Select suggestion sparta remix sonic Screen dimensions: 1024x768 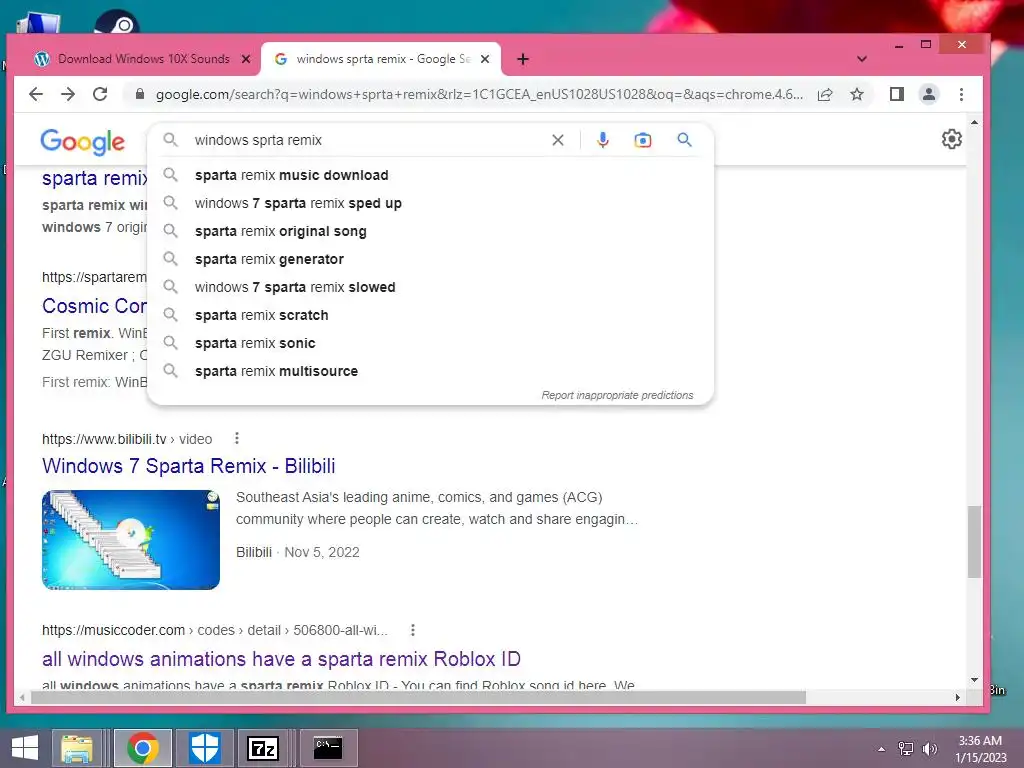(431, 344)
